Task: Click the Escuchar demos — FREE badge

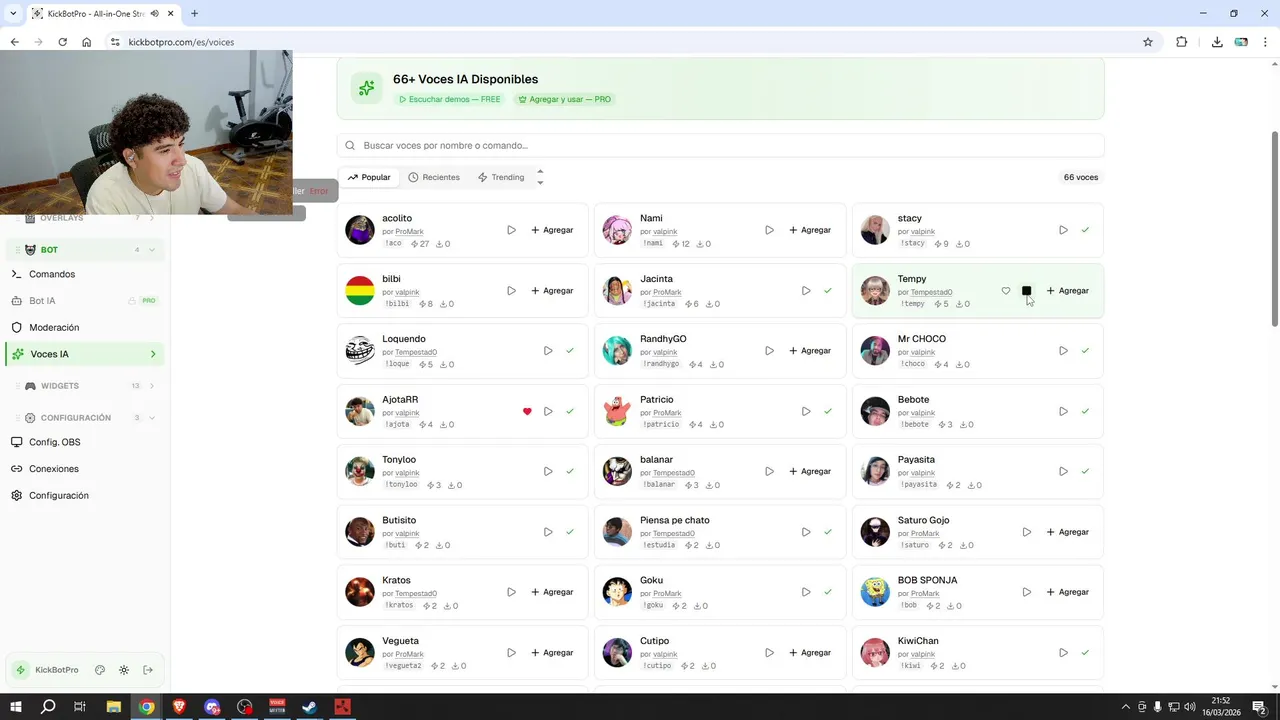Action: click(x=449, y=100)
